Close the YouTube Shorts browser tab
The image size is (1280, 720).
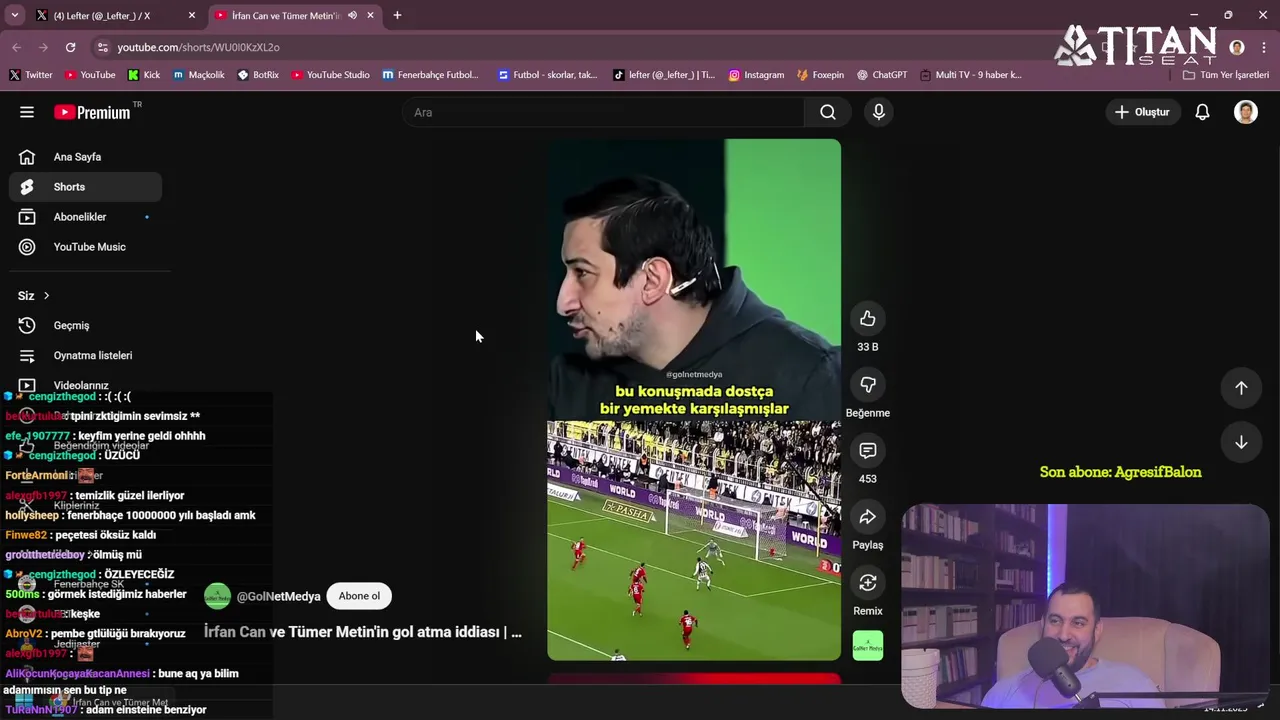coord(370,15)
